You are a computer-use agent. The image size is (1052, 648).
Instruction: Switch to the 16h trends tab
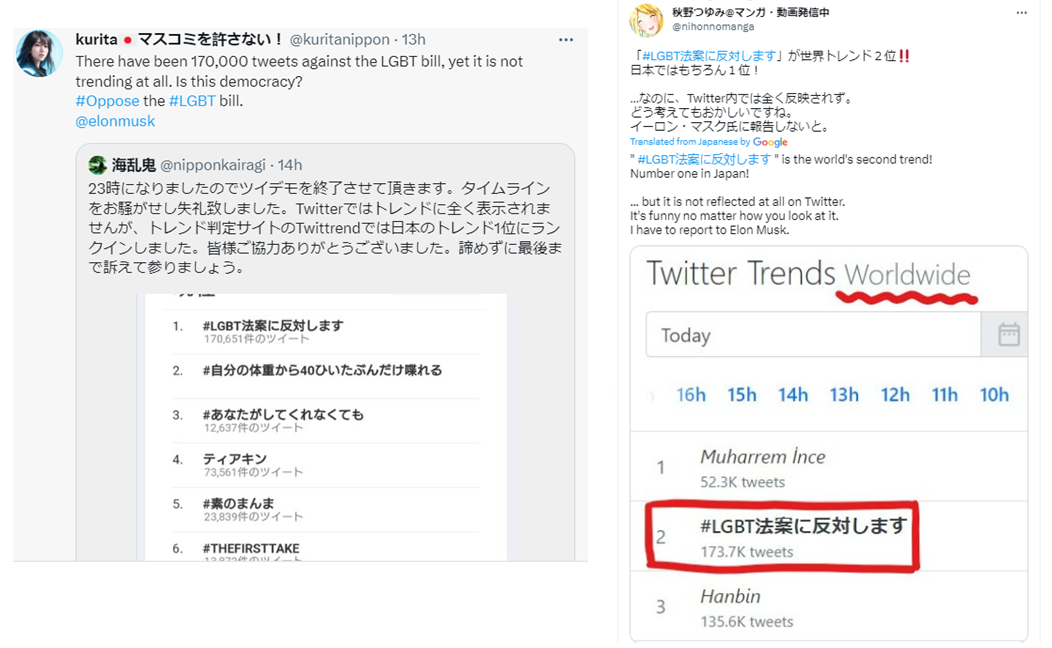point(690,395)
